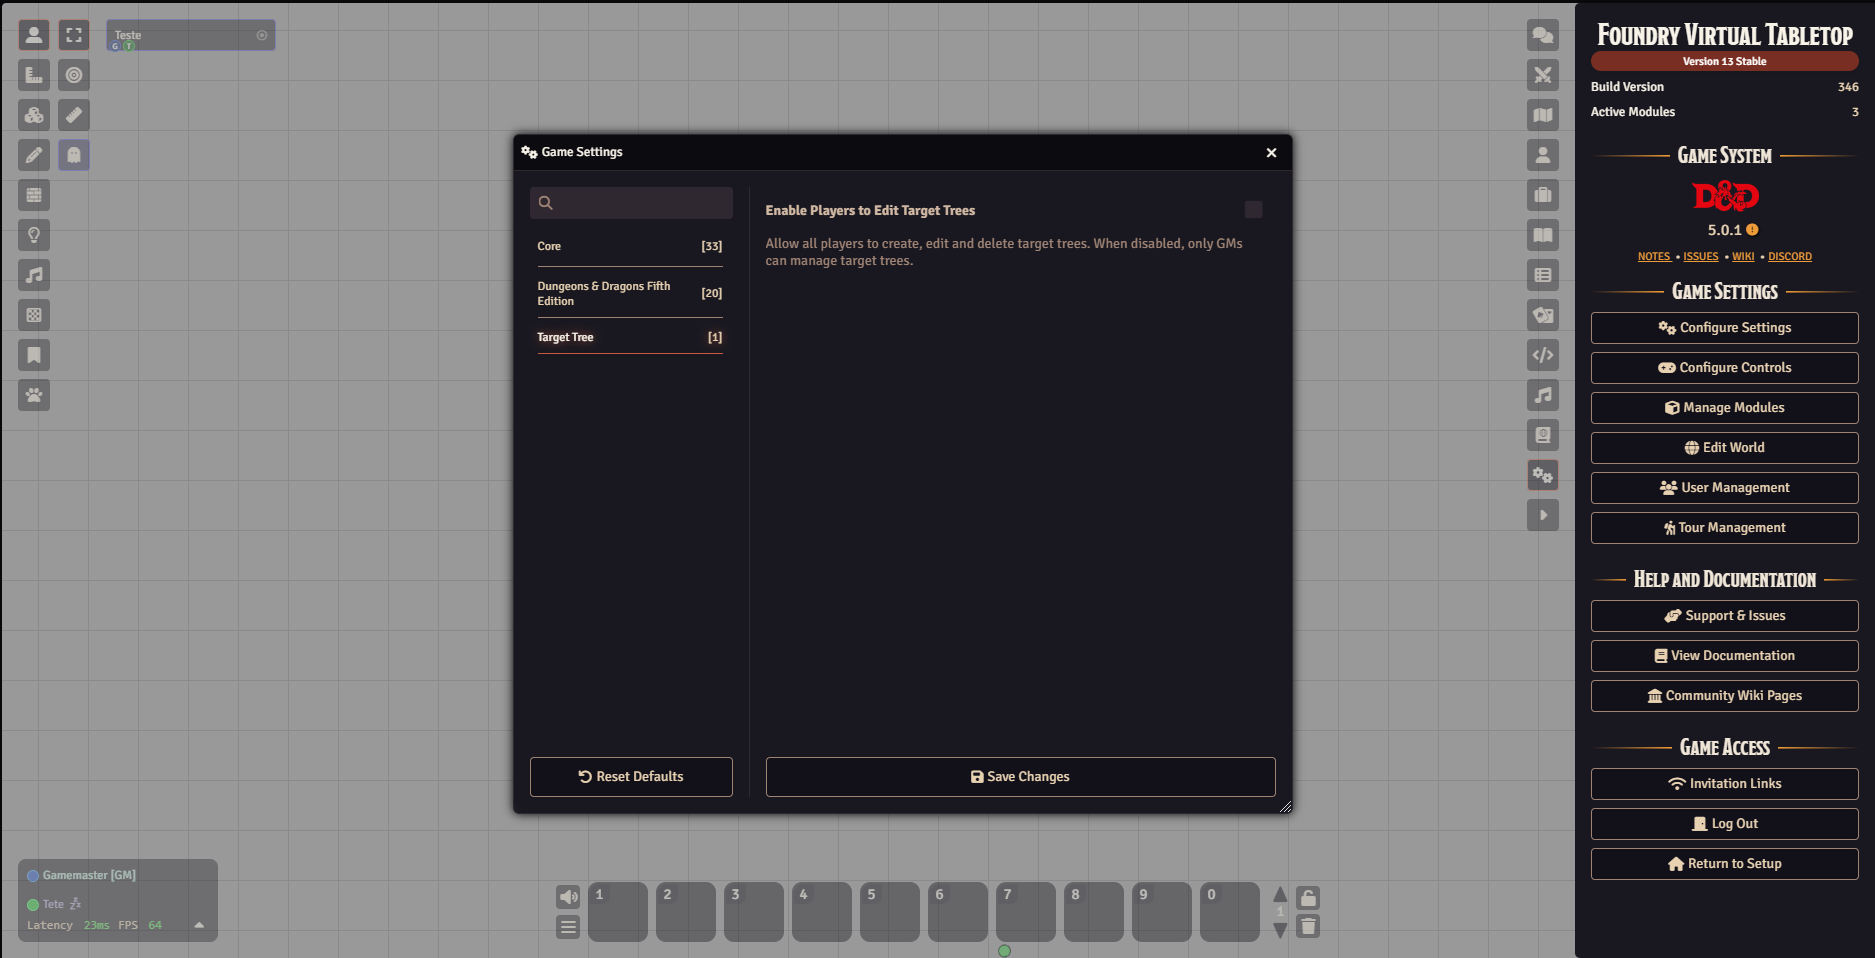The image size is (1875, 958).
Task: Click the Save Changes button
Action: 1020,777
